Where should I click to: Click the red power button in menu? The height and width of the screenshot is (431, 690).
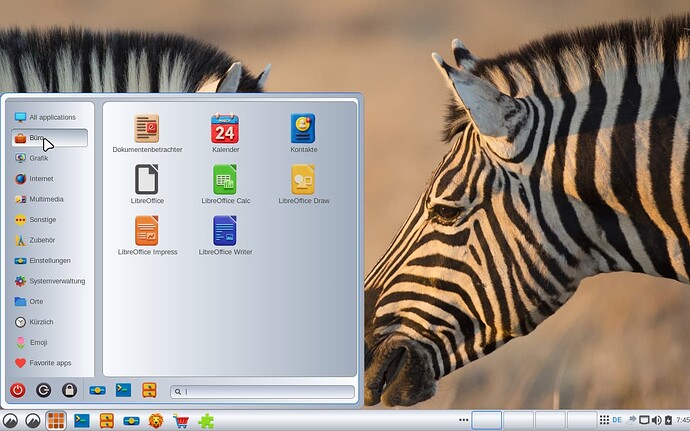pyautogui.click(x=18, y=390)
